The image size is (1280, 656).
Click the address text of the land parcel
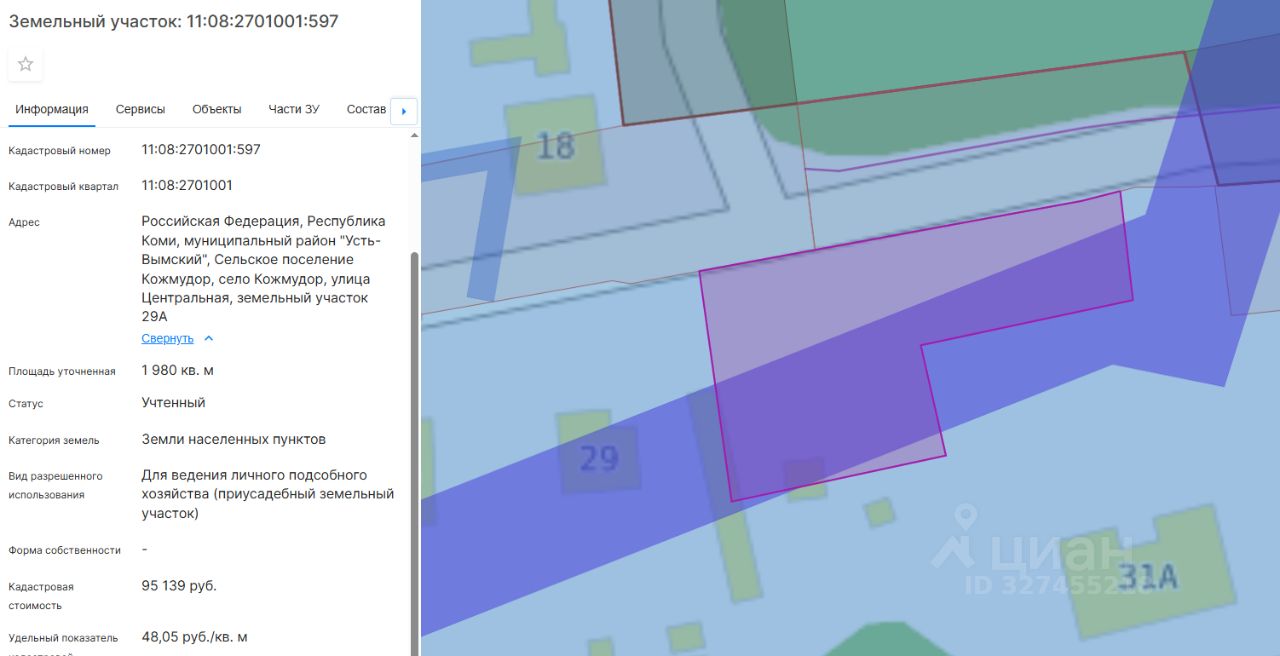(264, 269)
